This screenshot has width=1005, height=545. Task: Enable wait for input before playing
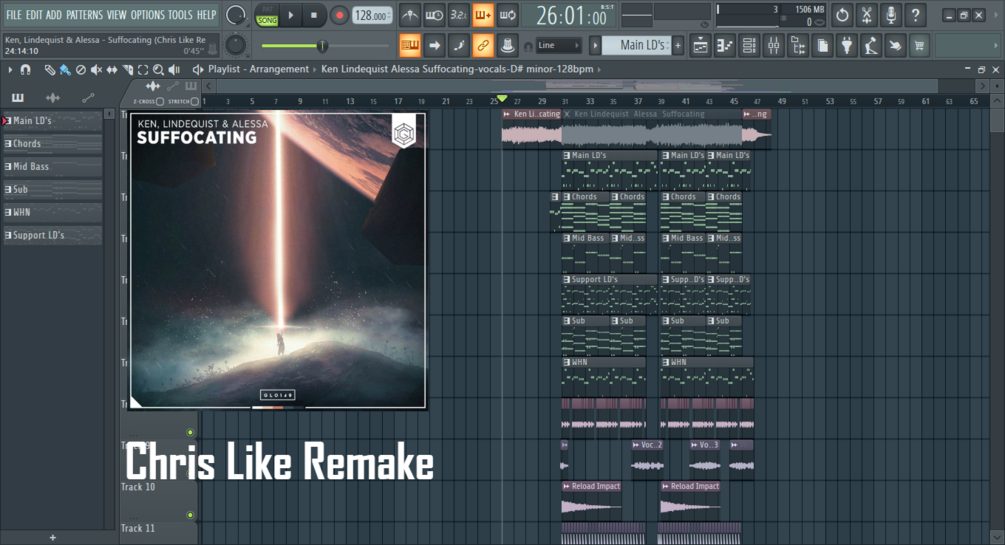[435, 15]
